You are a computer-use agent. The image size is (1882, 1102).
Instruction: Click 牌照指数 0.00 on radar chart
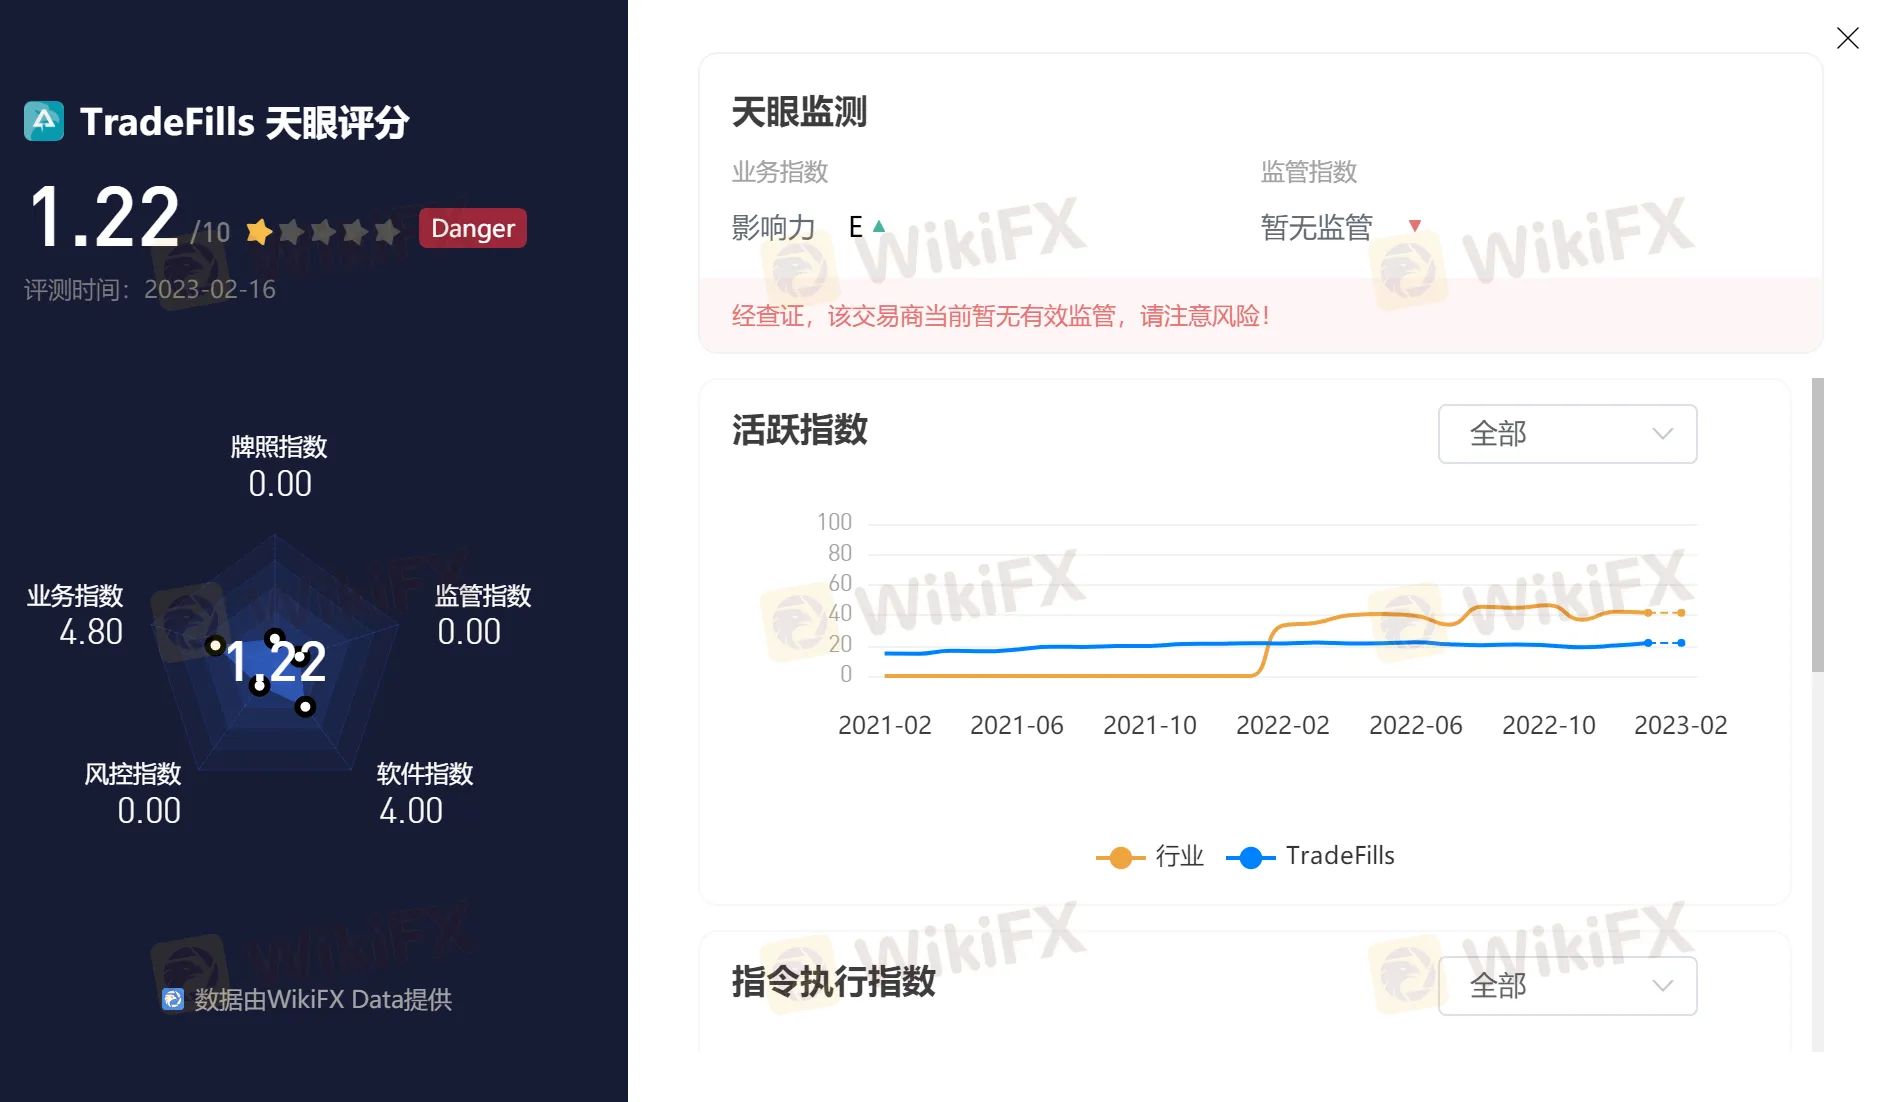(279, 467)
